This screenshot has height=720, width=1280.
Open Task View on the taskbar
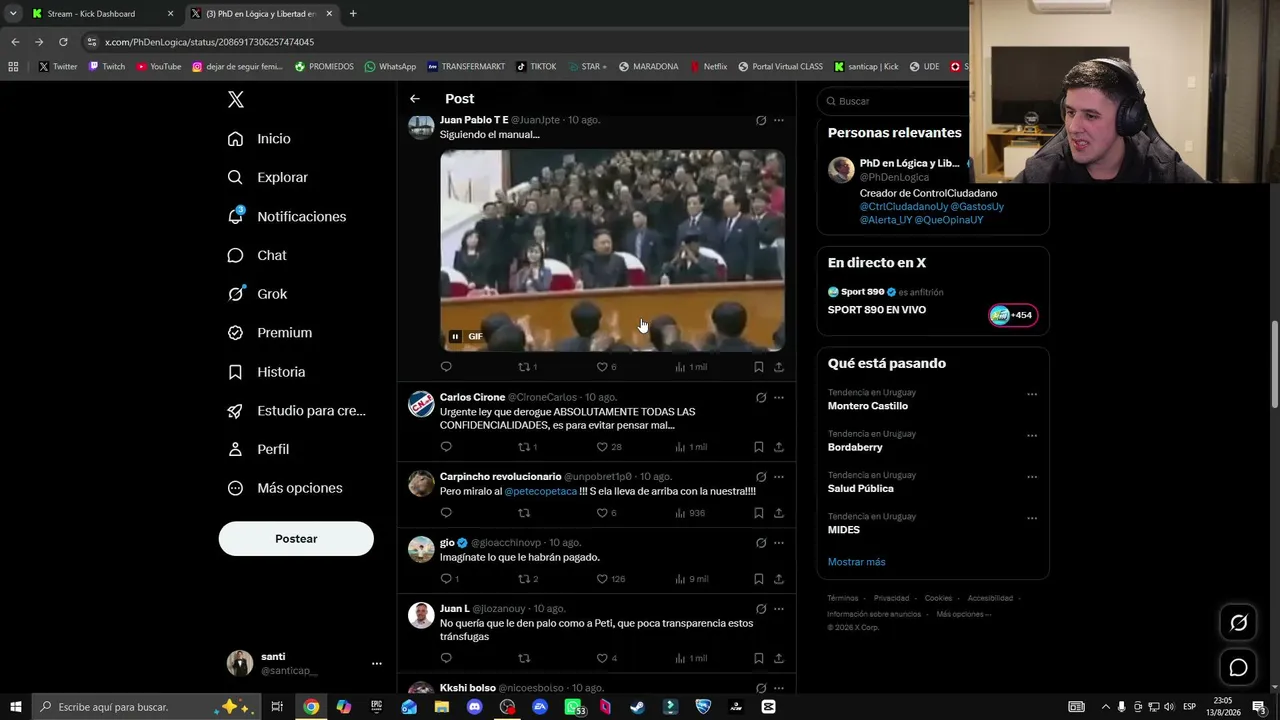[277, 707]
